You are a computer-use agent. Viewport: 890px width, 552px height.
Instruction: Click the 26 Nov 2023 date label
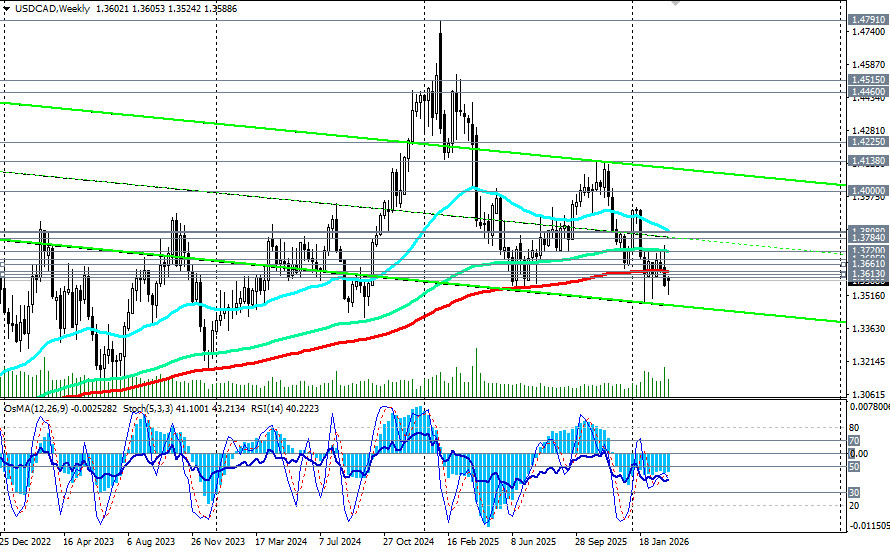point(218,542)
